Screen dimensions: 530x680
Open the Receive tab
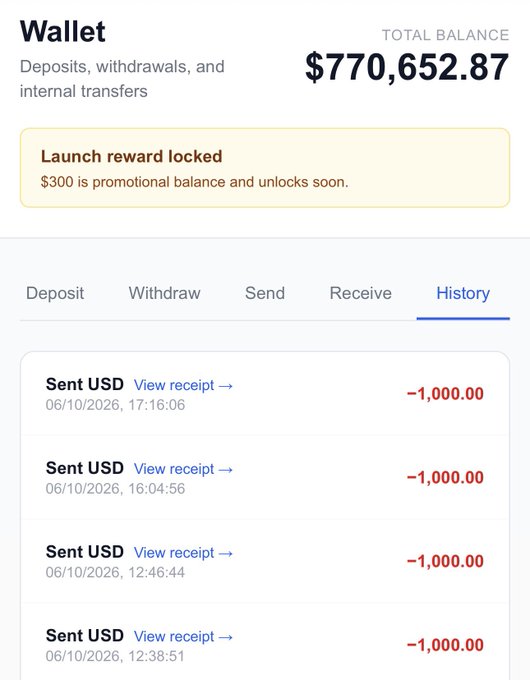click(360, 294)
